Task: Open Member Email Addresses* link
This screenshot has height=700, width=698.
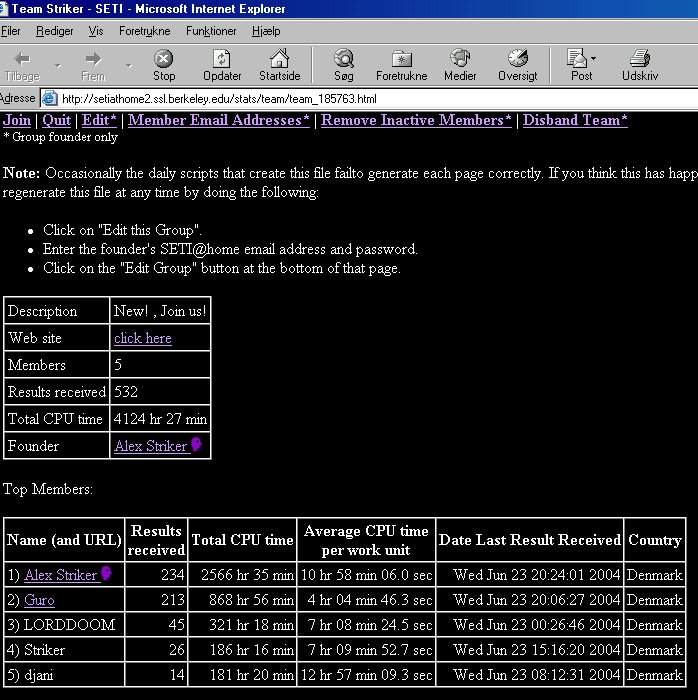Action: (219, 120)
